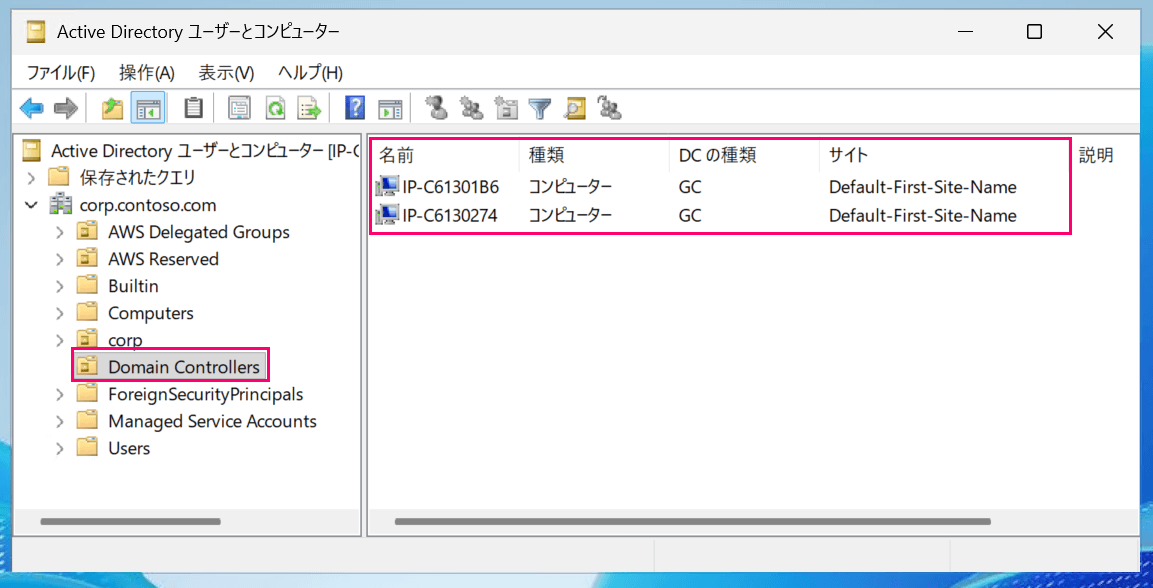
Task: Create a new organizational unit with toolbar icon
Action: point(506,109)
